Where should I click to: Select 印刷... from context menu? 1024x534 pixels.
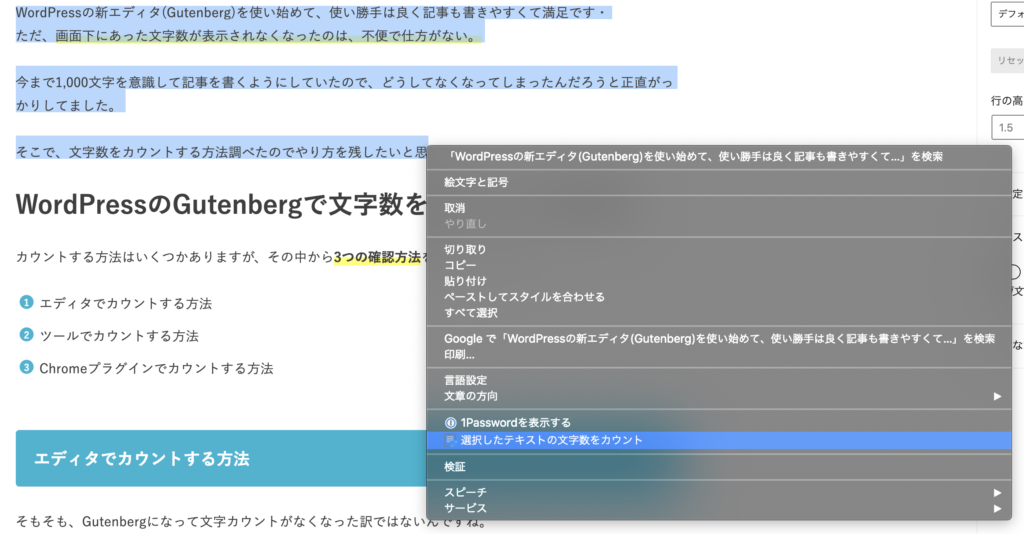coord(718,355)
